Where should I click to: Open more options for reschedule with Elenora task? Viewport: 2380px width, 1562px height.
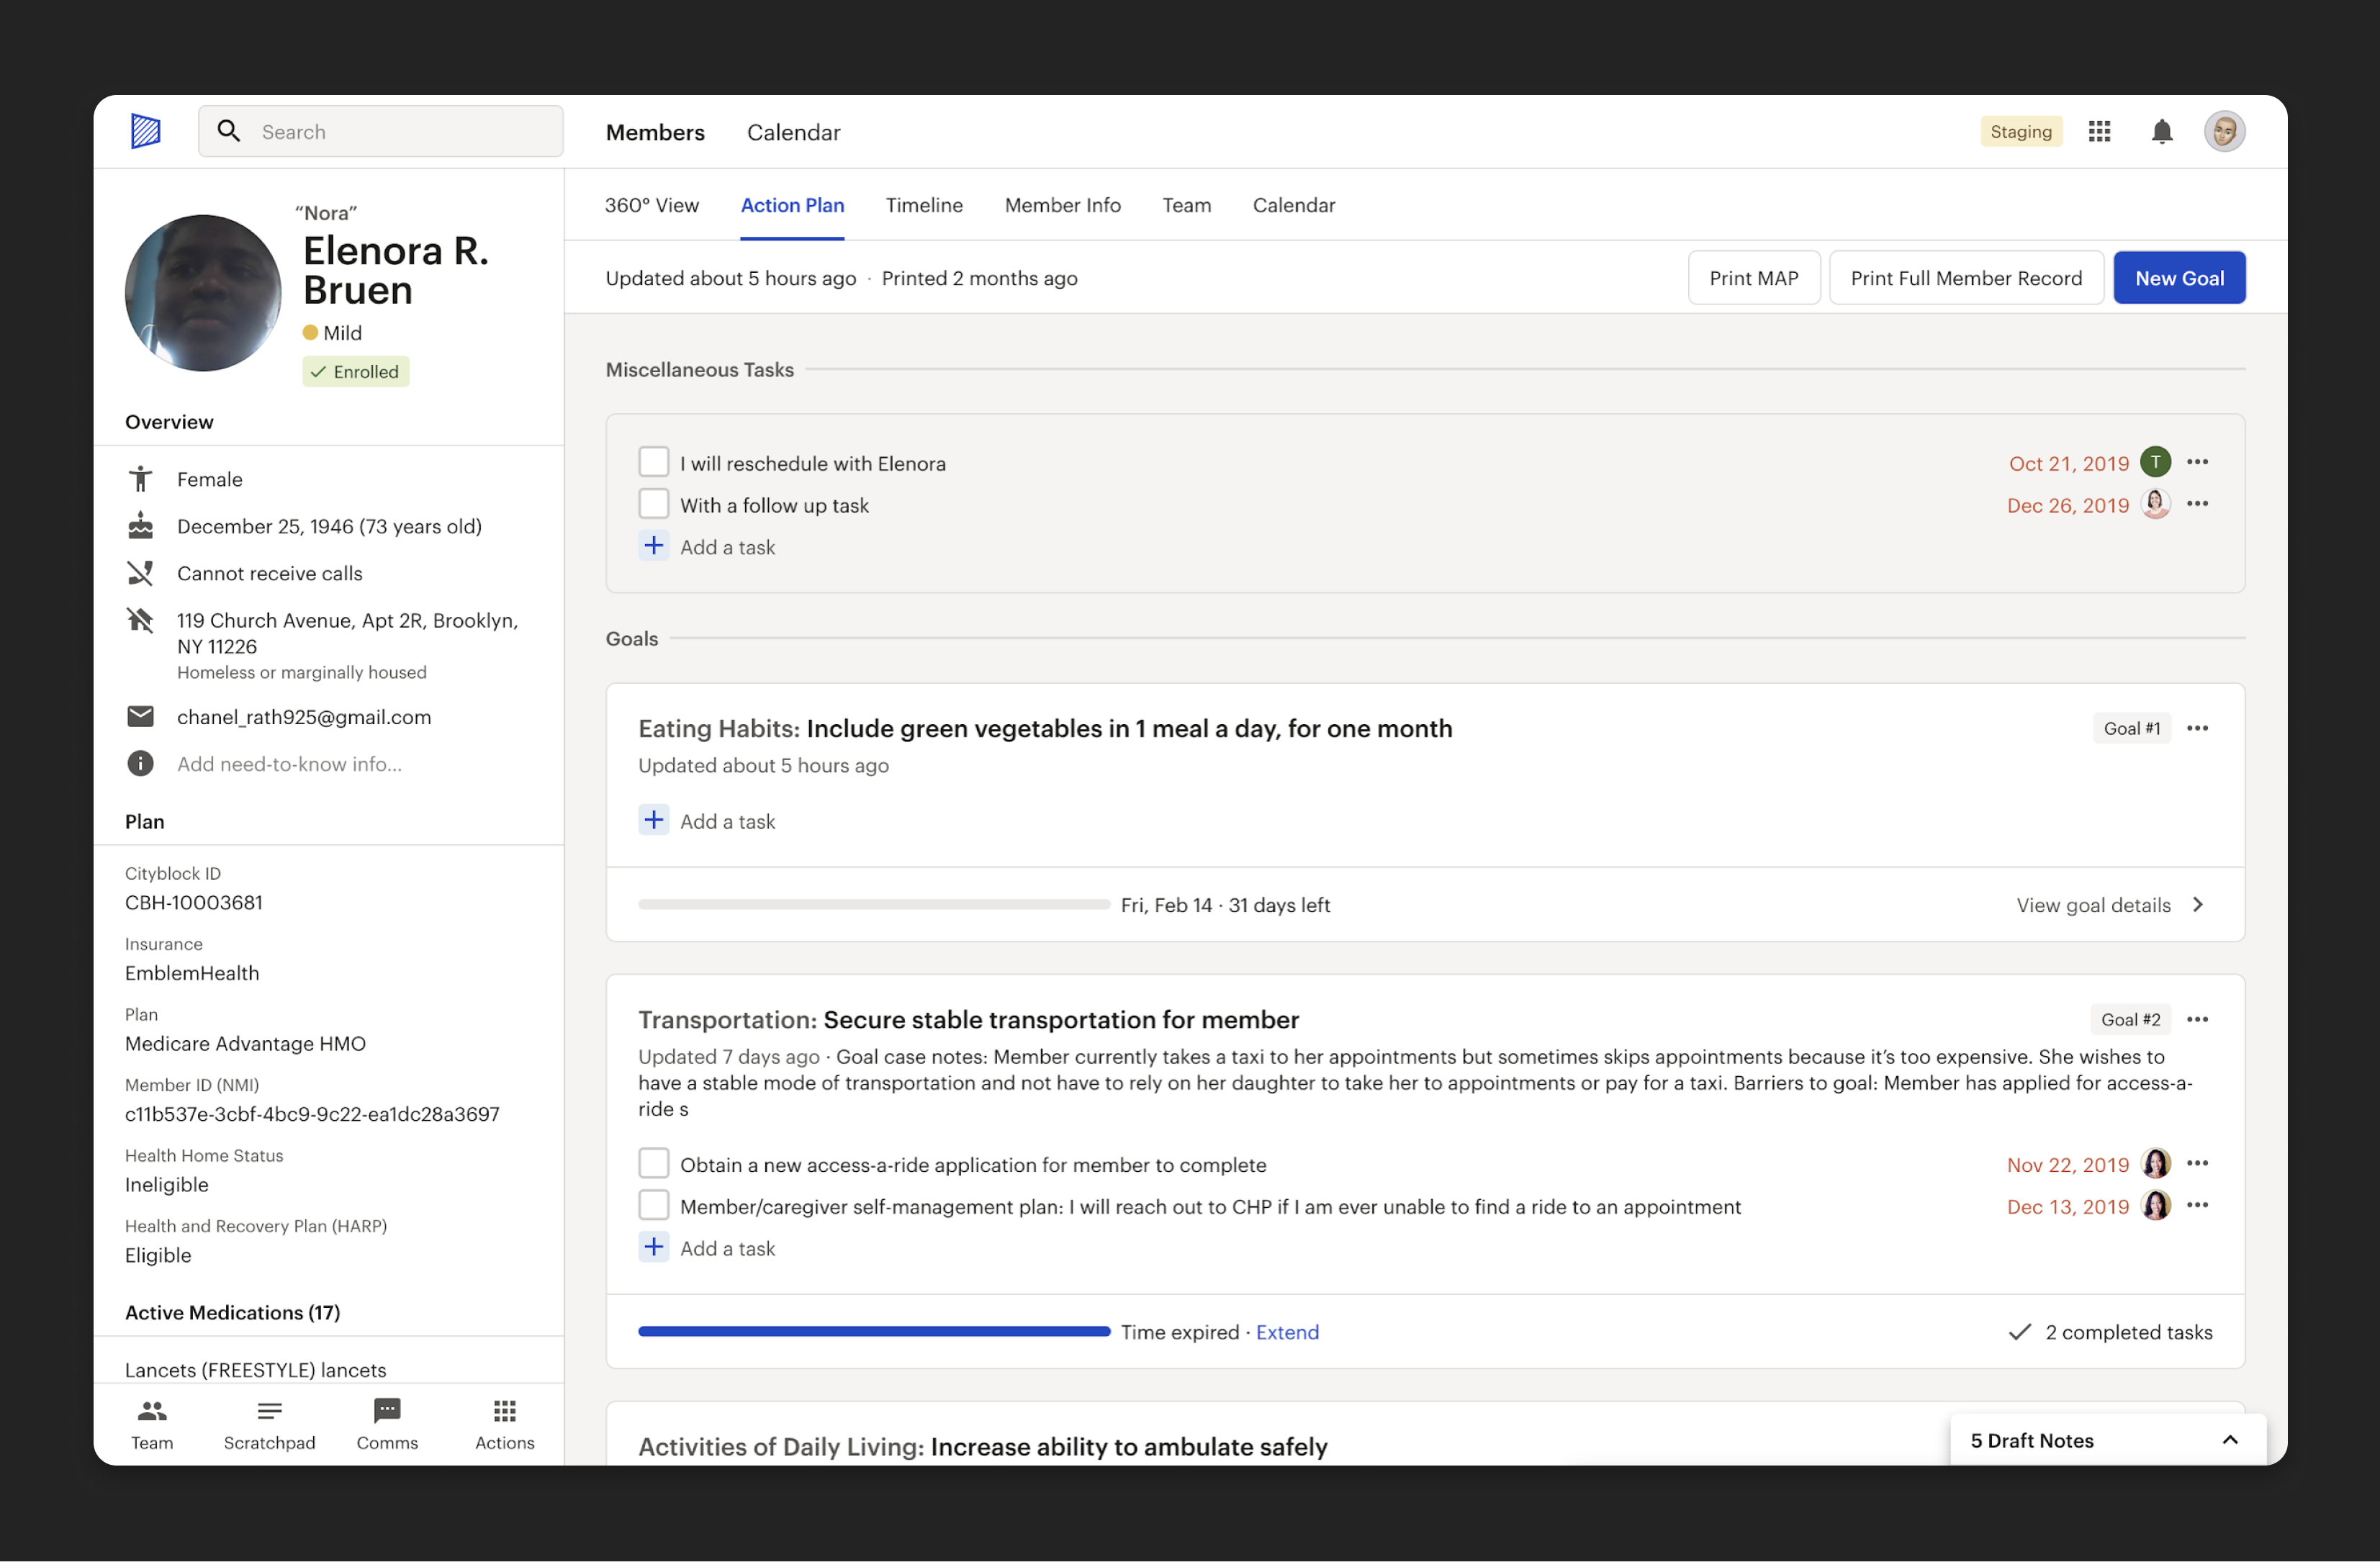pos(2197,462)
